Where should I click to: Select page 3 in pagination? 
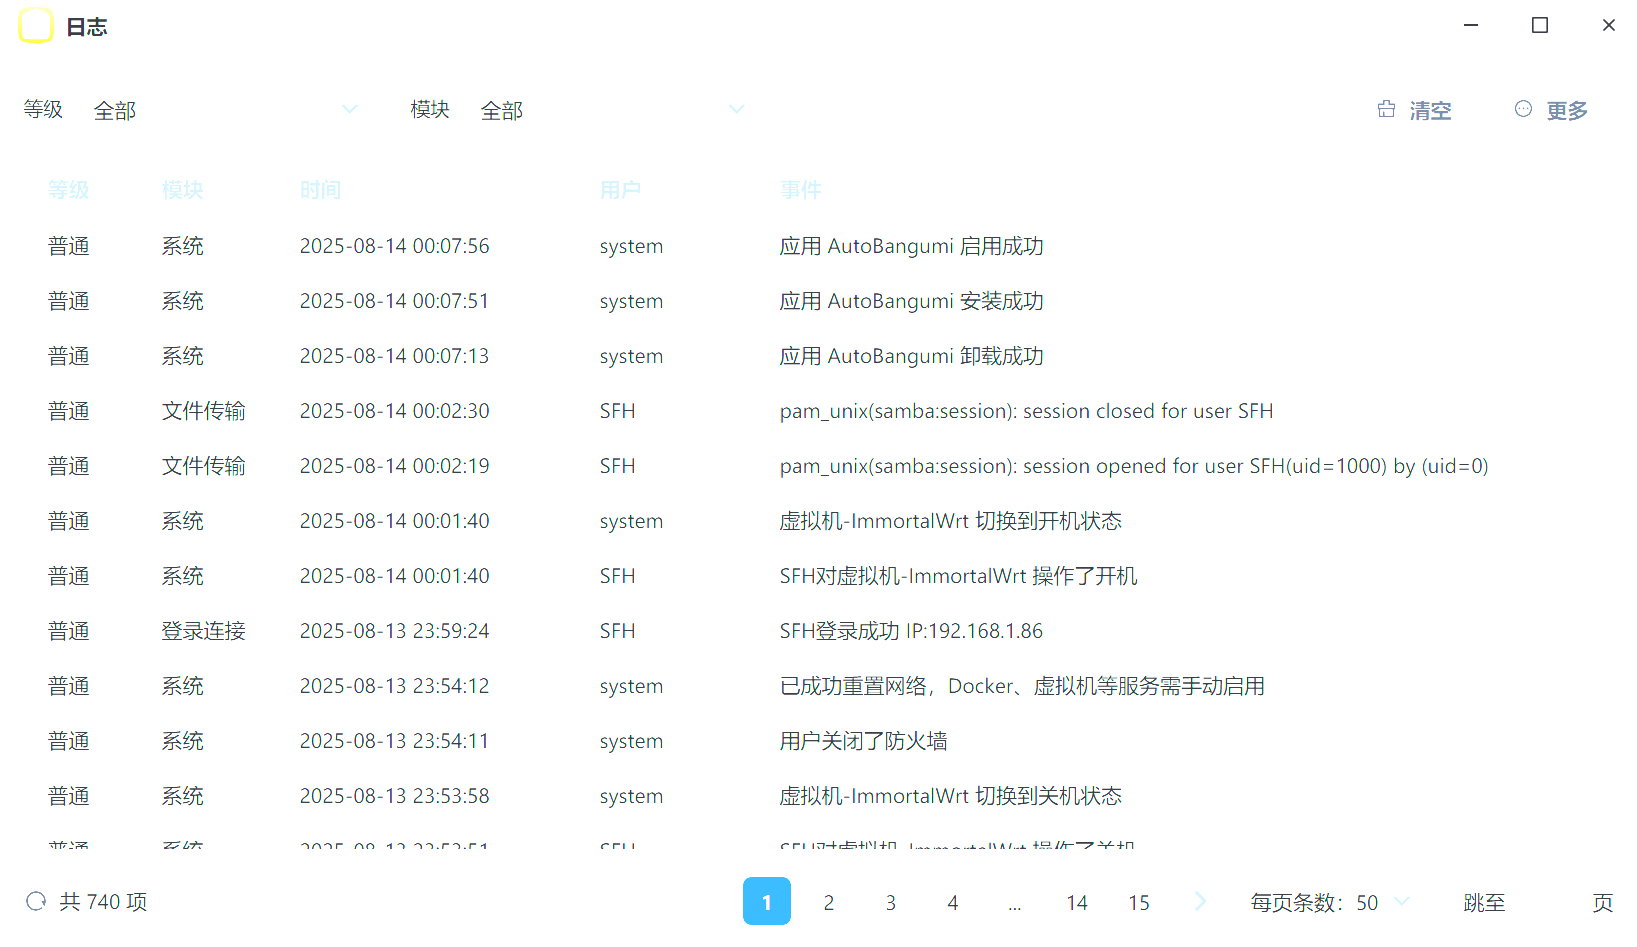(891, 902)
